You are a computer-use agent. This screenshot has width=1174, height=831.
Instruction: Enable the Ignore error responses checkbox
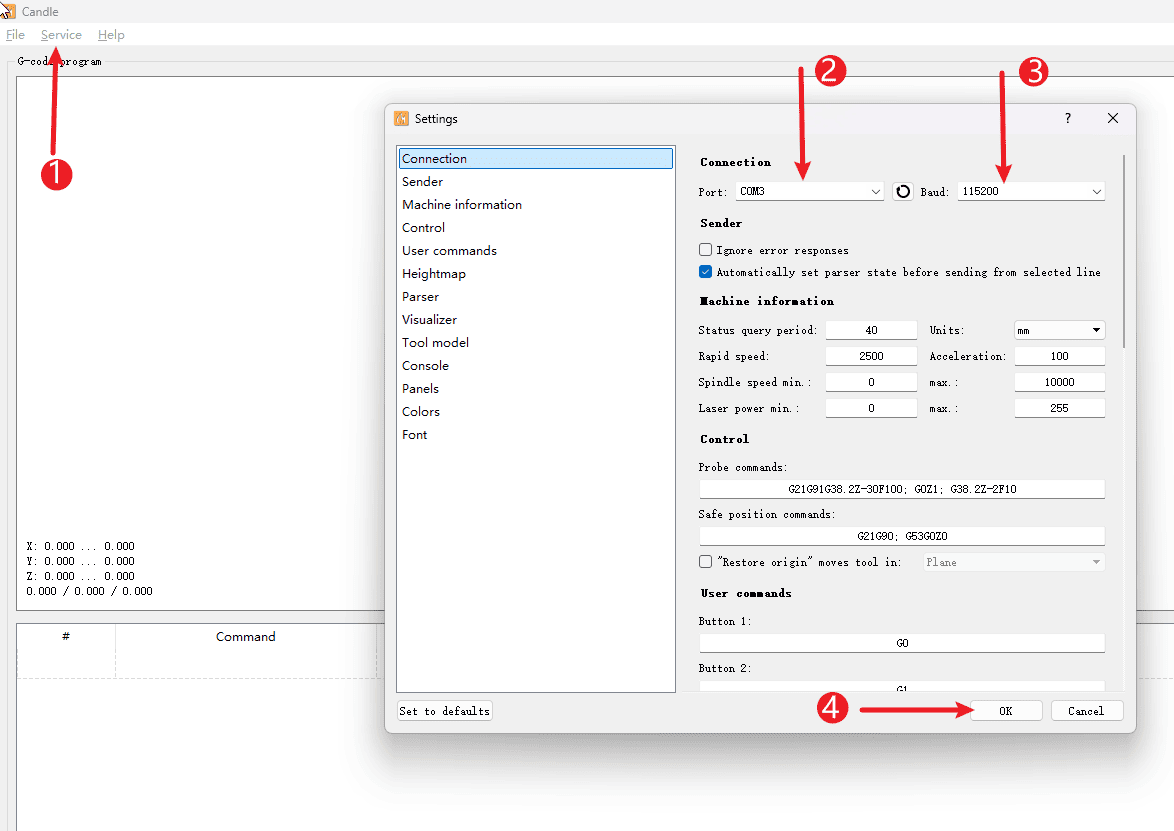705,249
